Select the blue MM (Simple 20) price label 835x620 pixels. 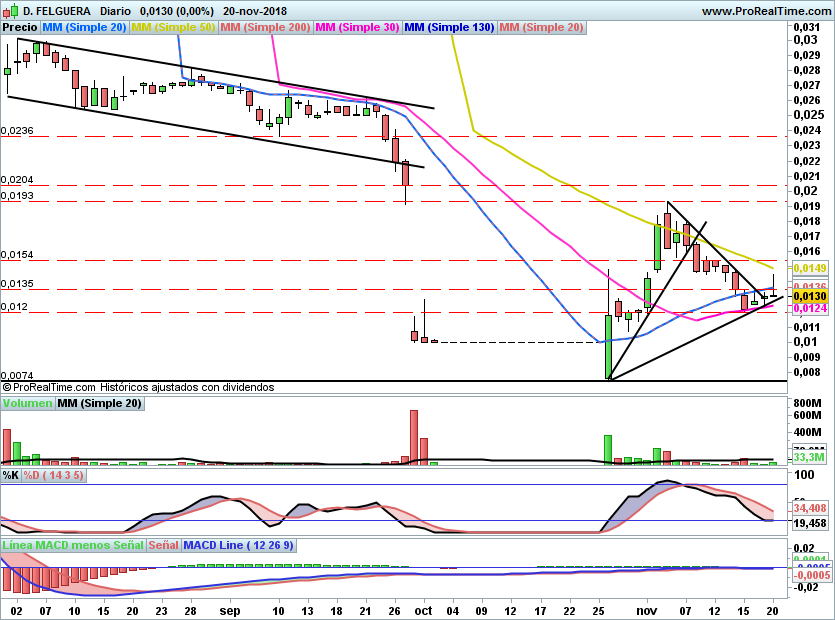(x=85, y=27)
